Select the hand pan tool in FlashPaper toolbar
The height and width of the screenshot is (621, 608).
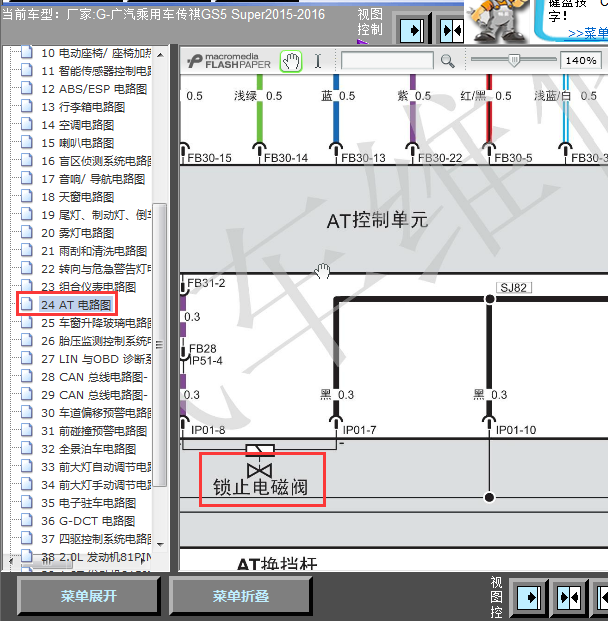tap(291, 61)
